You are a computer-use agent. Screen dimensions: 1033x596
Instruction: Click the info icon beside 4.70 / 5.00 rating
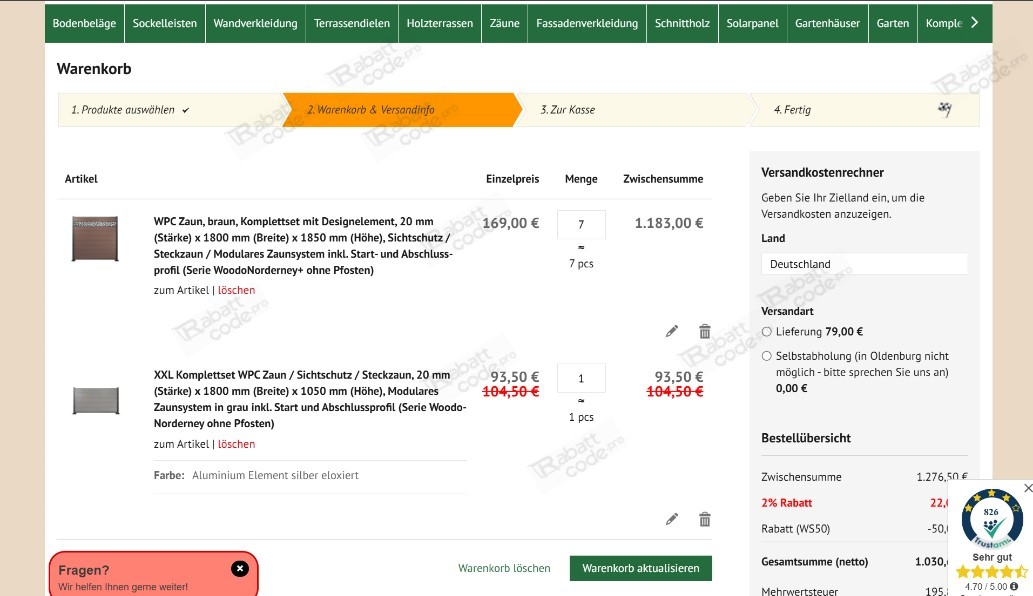click(1014, 586)
